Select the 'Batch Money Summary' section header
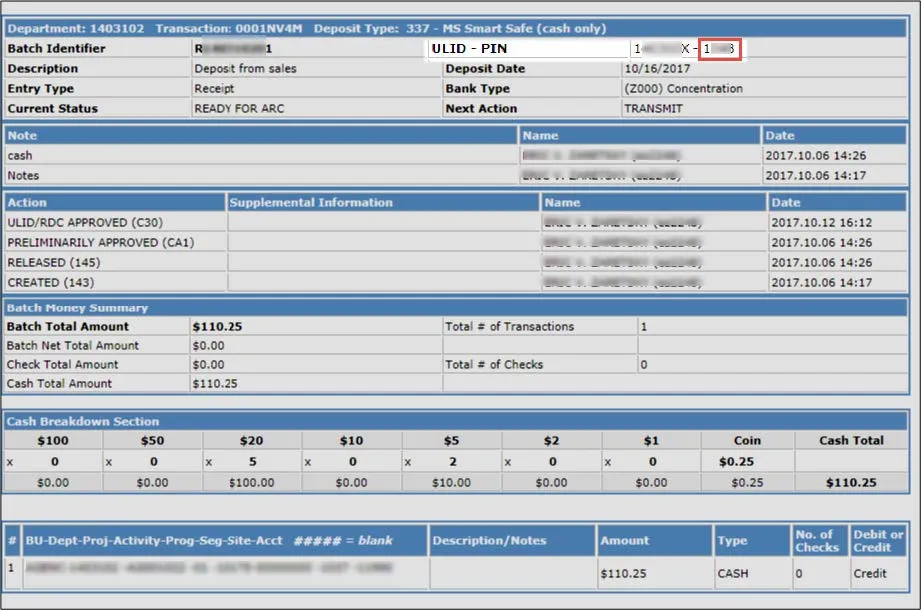The image size is (921, 610). click(456, 308)
